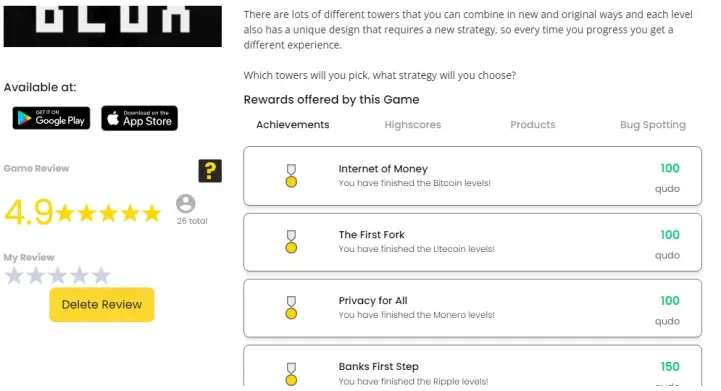The height and width of the screenshot is (391, 721).
Task: Rate one star in My Review
Action: pos(14,276)
